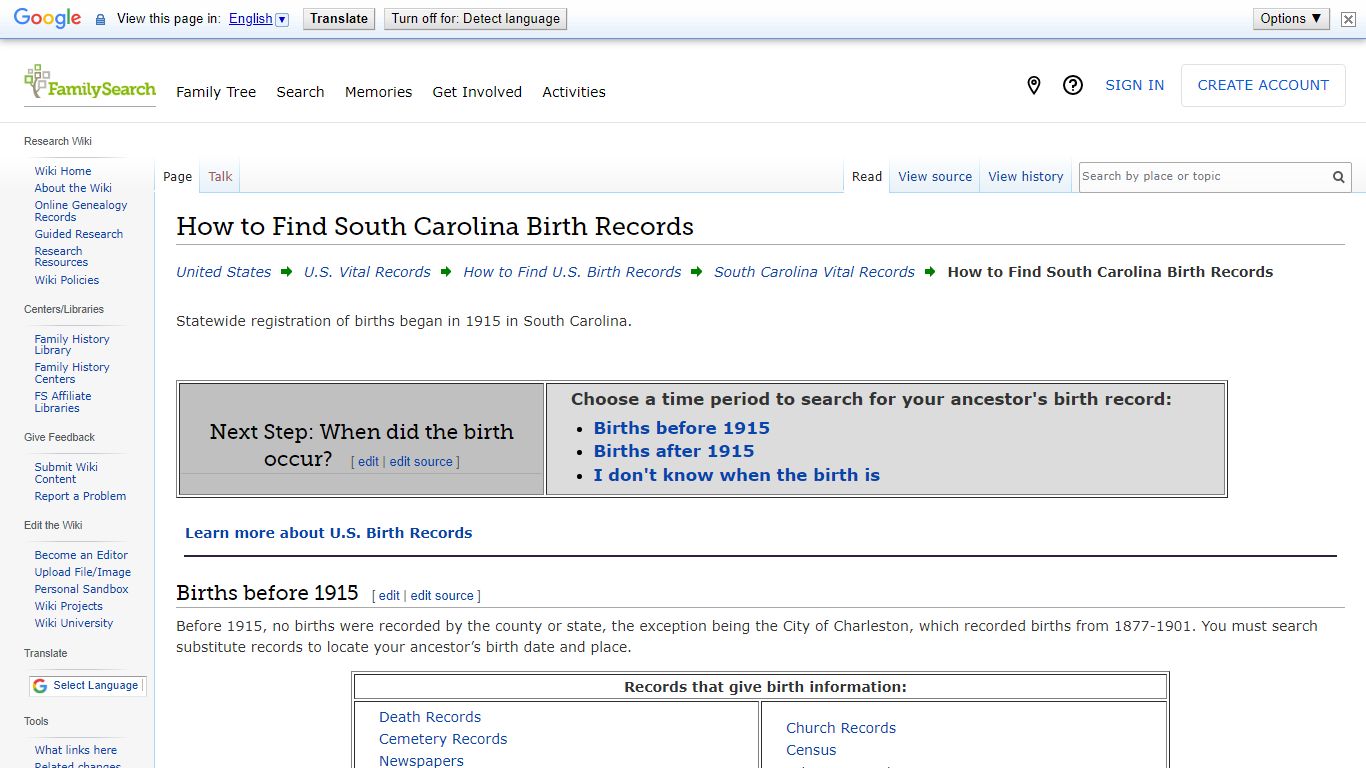Click the location pin icon

point(1034,85)
